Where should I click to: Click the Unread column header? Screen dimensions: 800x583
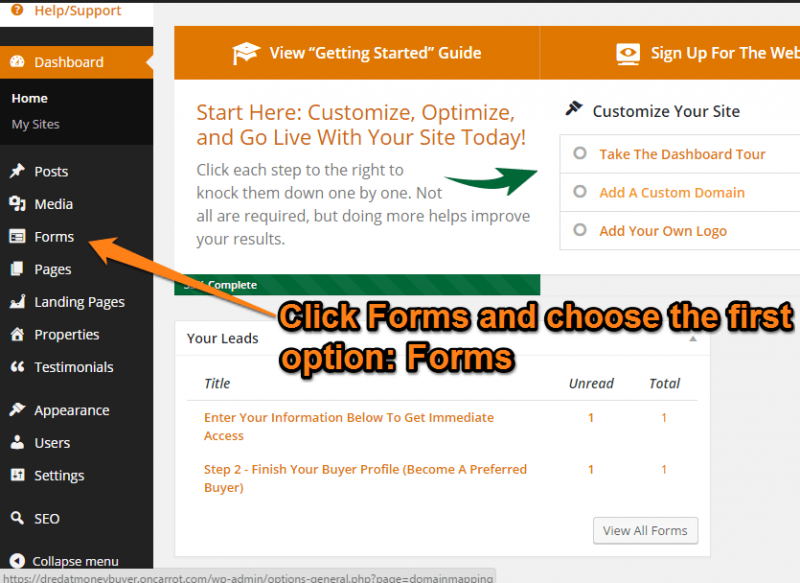(591, 384)
